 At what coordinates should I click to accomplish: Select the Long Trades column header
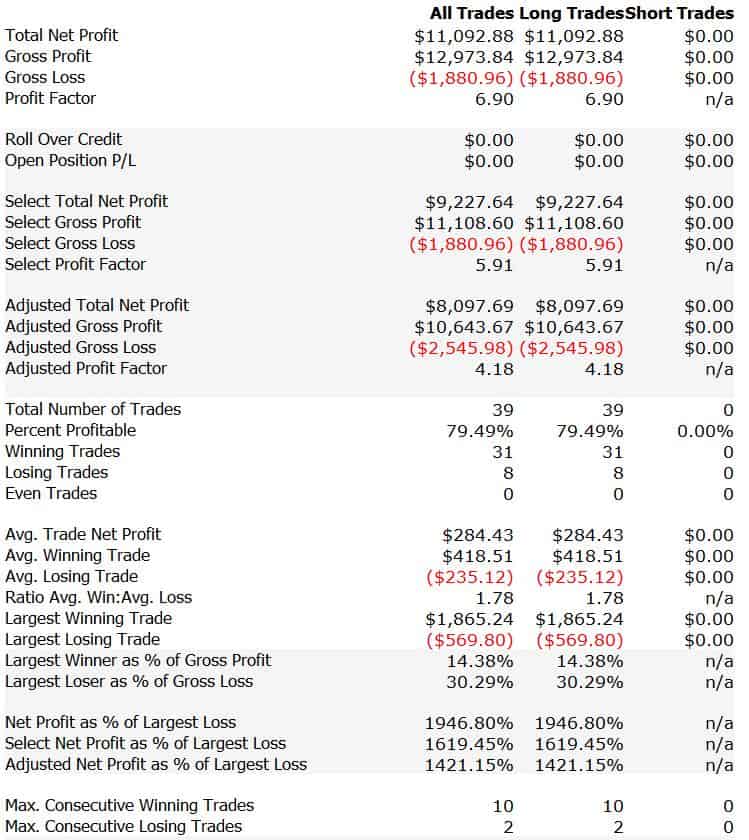571,13
